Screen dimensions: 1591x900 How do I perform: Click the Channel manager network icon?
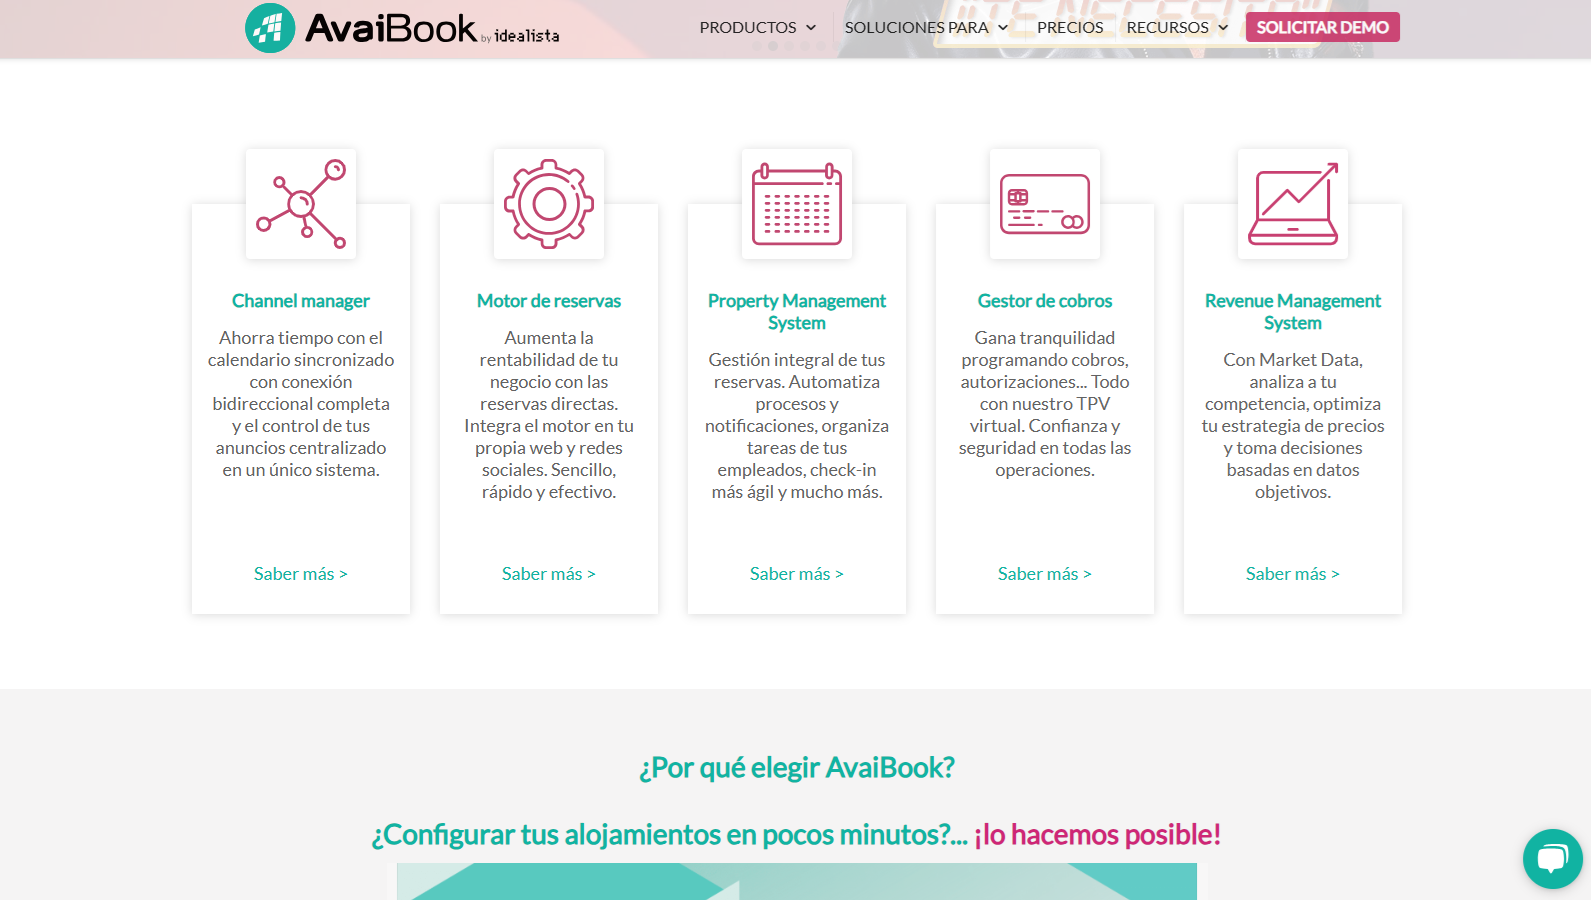(x=301, y=204)
